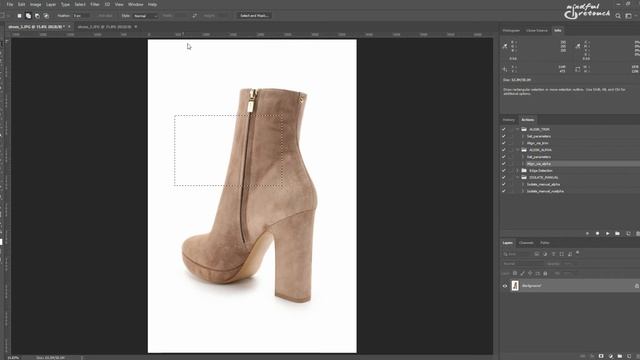Choose the Intersect with selection icon

click(46, 16)
